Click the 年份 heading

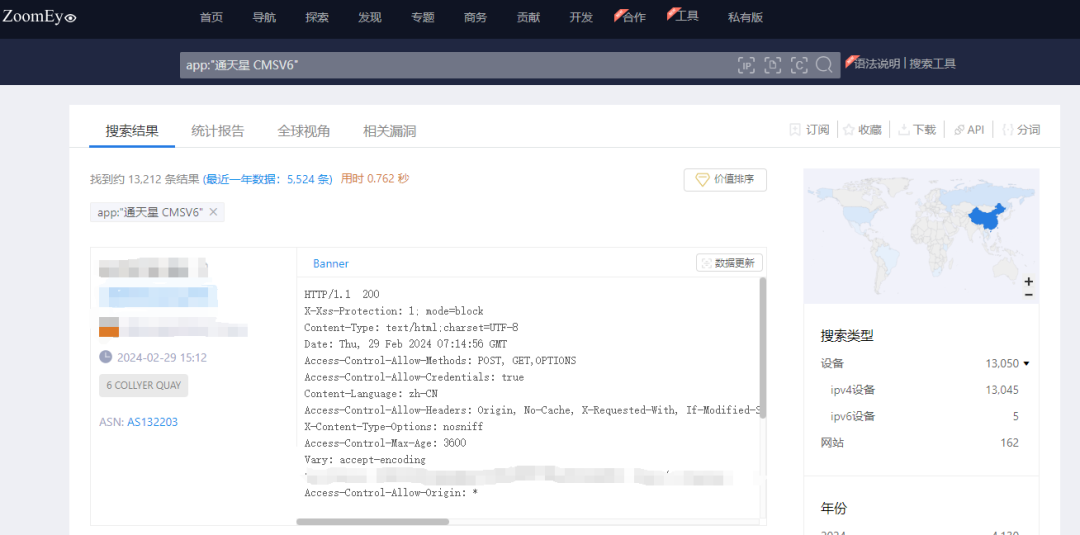[x=833, y=509]
